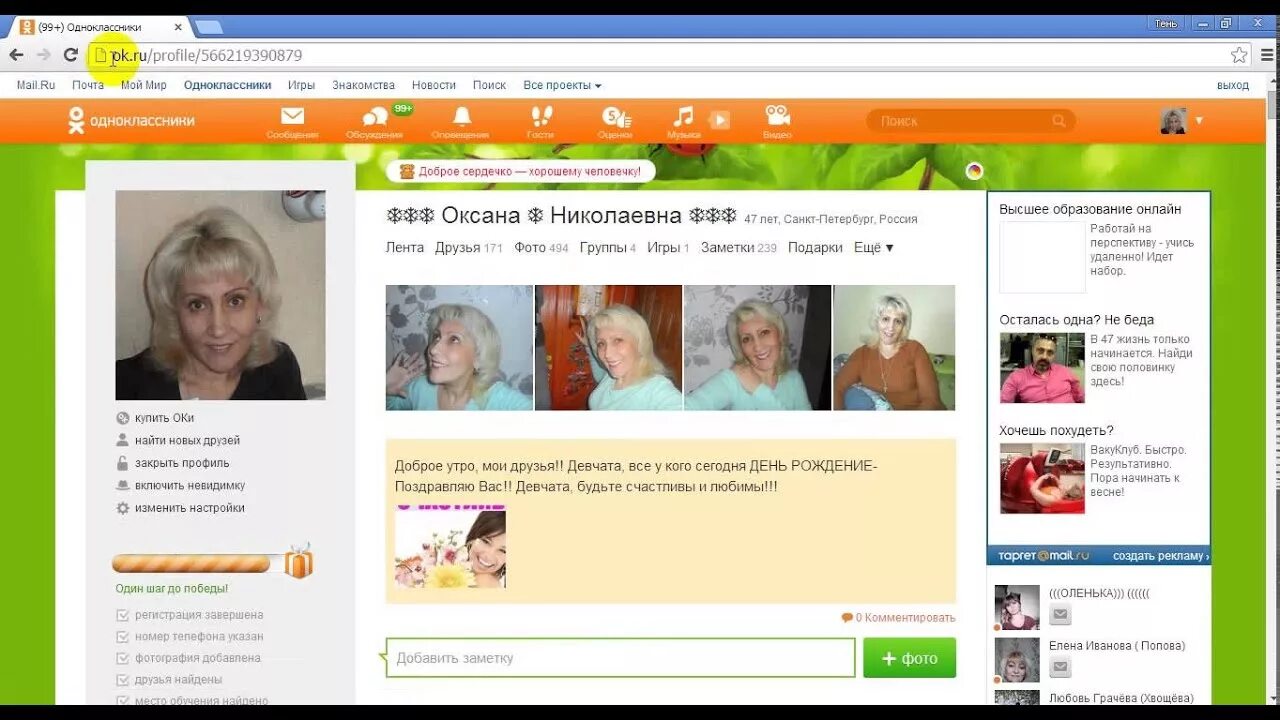The width and height of the screenshot is (1280, 720).
Task: Click the search magnifier icon
Action: click(x=1059, y=121)
